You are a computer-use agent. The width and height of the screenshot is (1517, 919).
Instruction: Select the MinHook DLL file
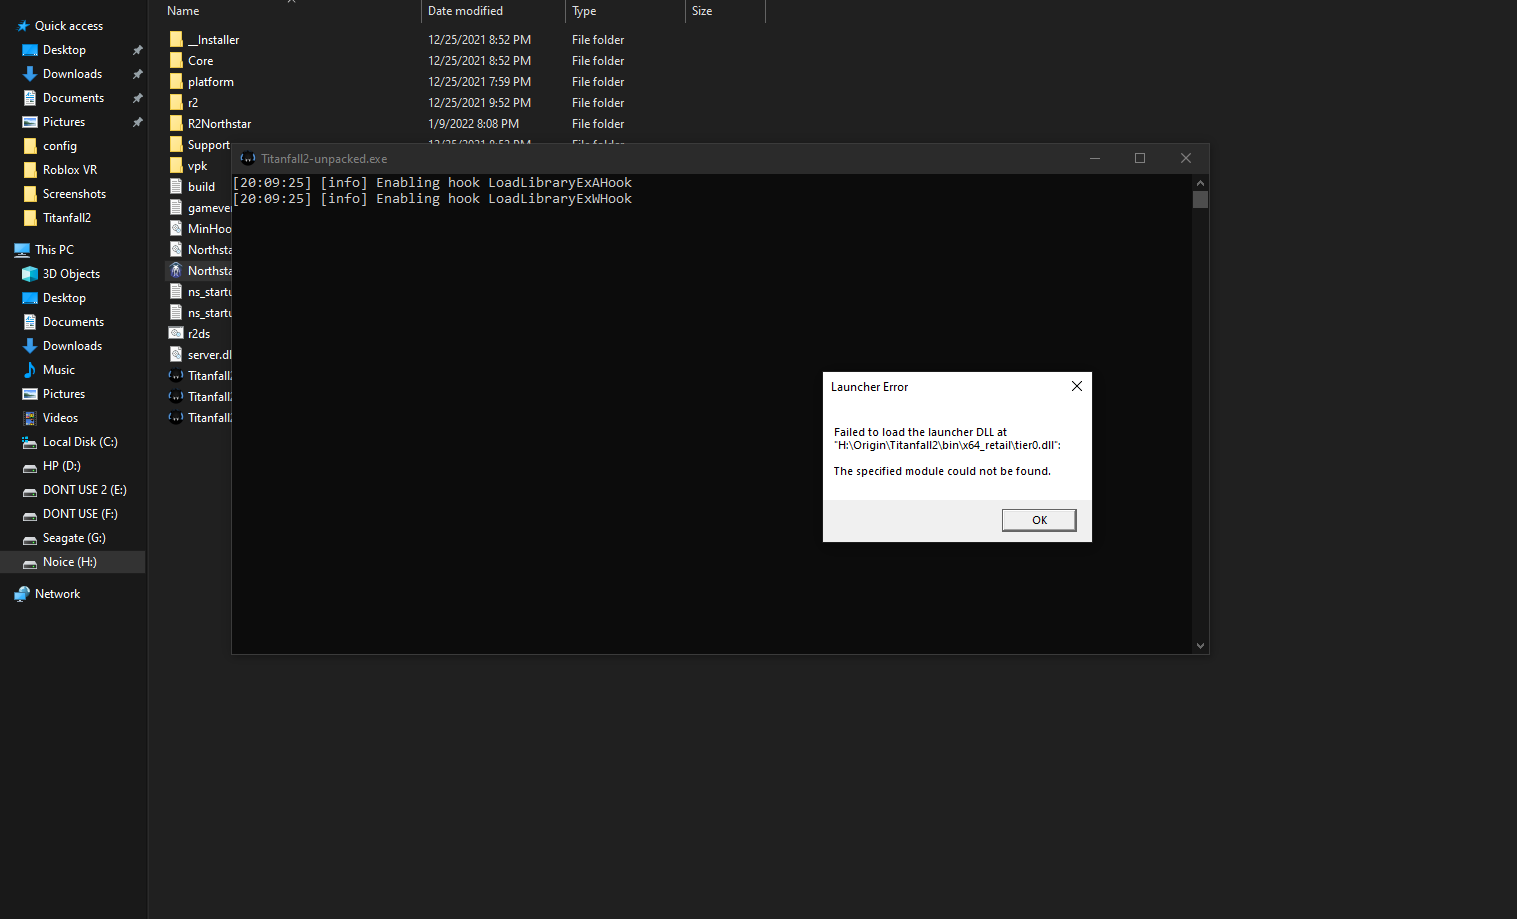point(175,228)
